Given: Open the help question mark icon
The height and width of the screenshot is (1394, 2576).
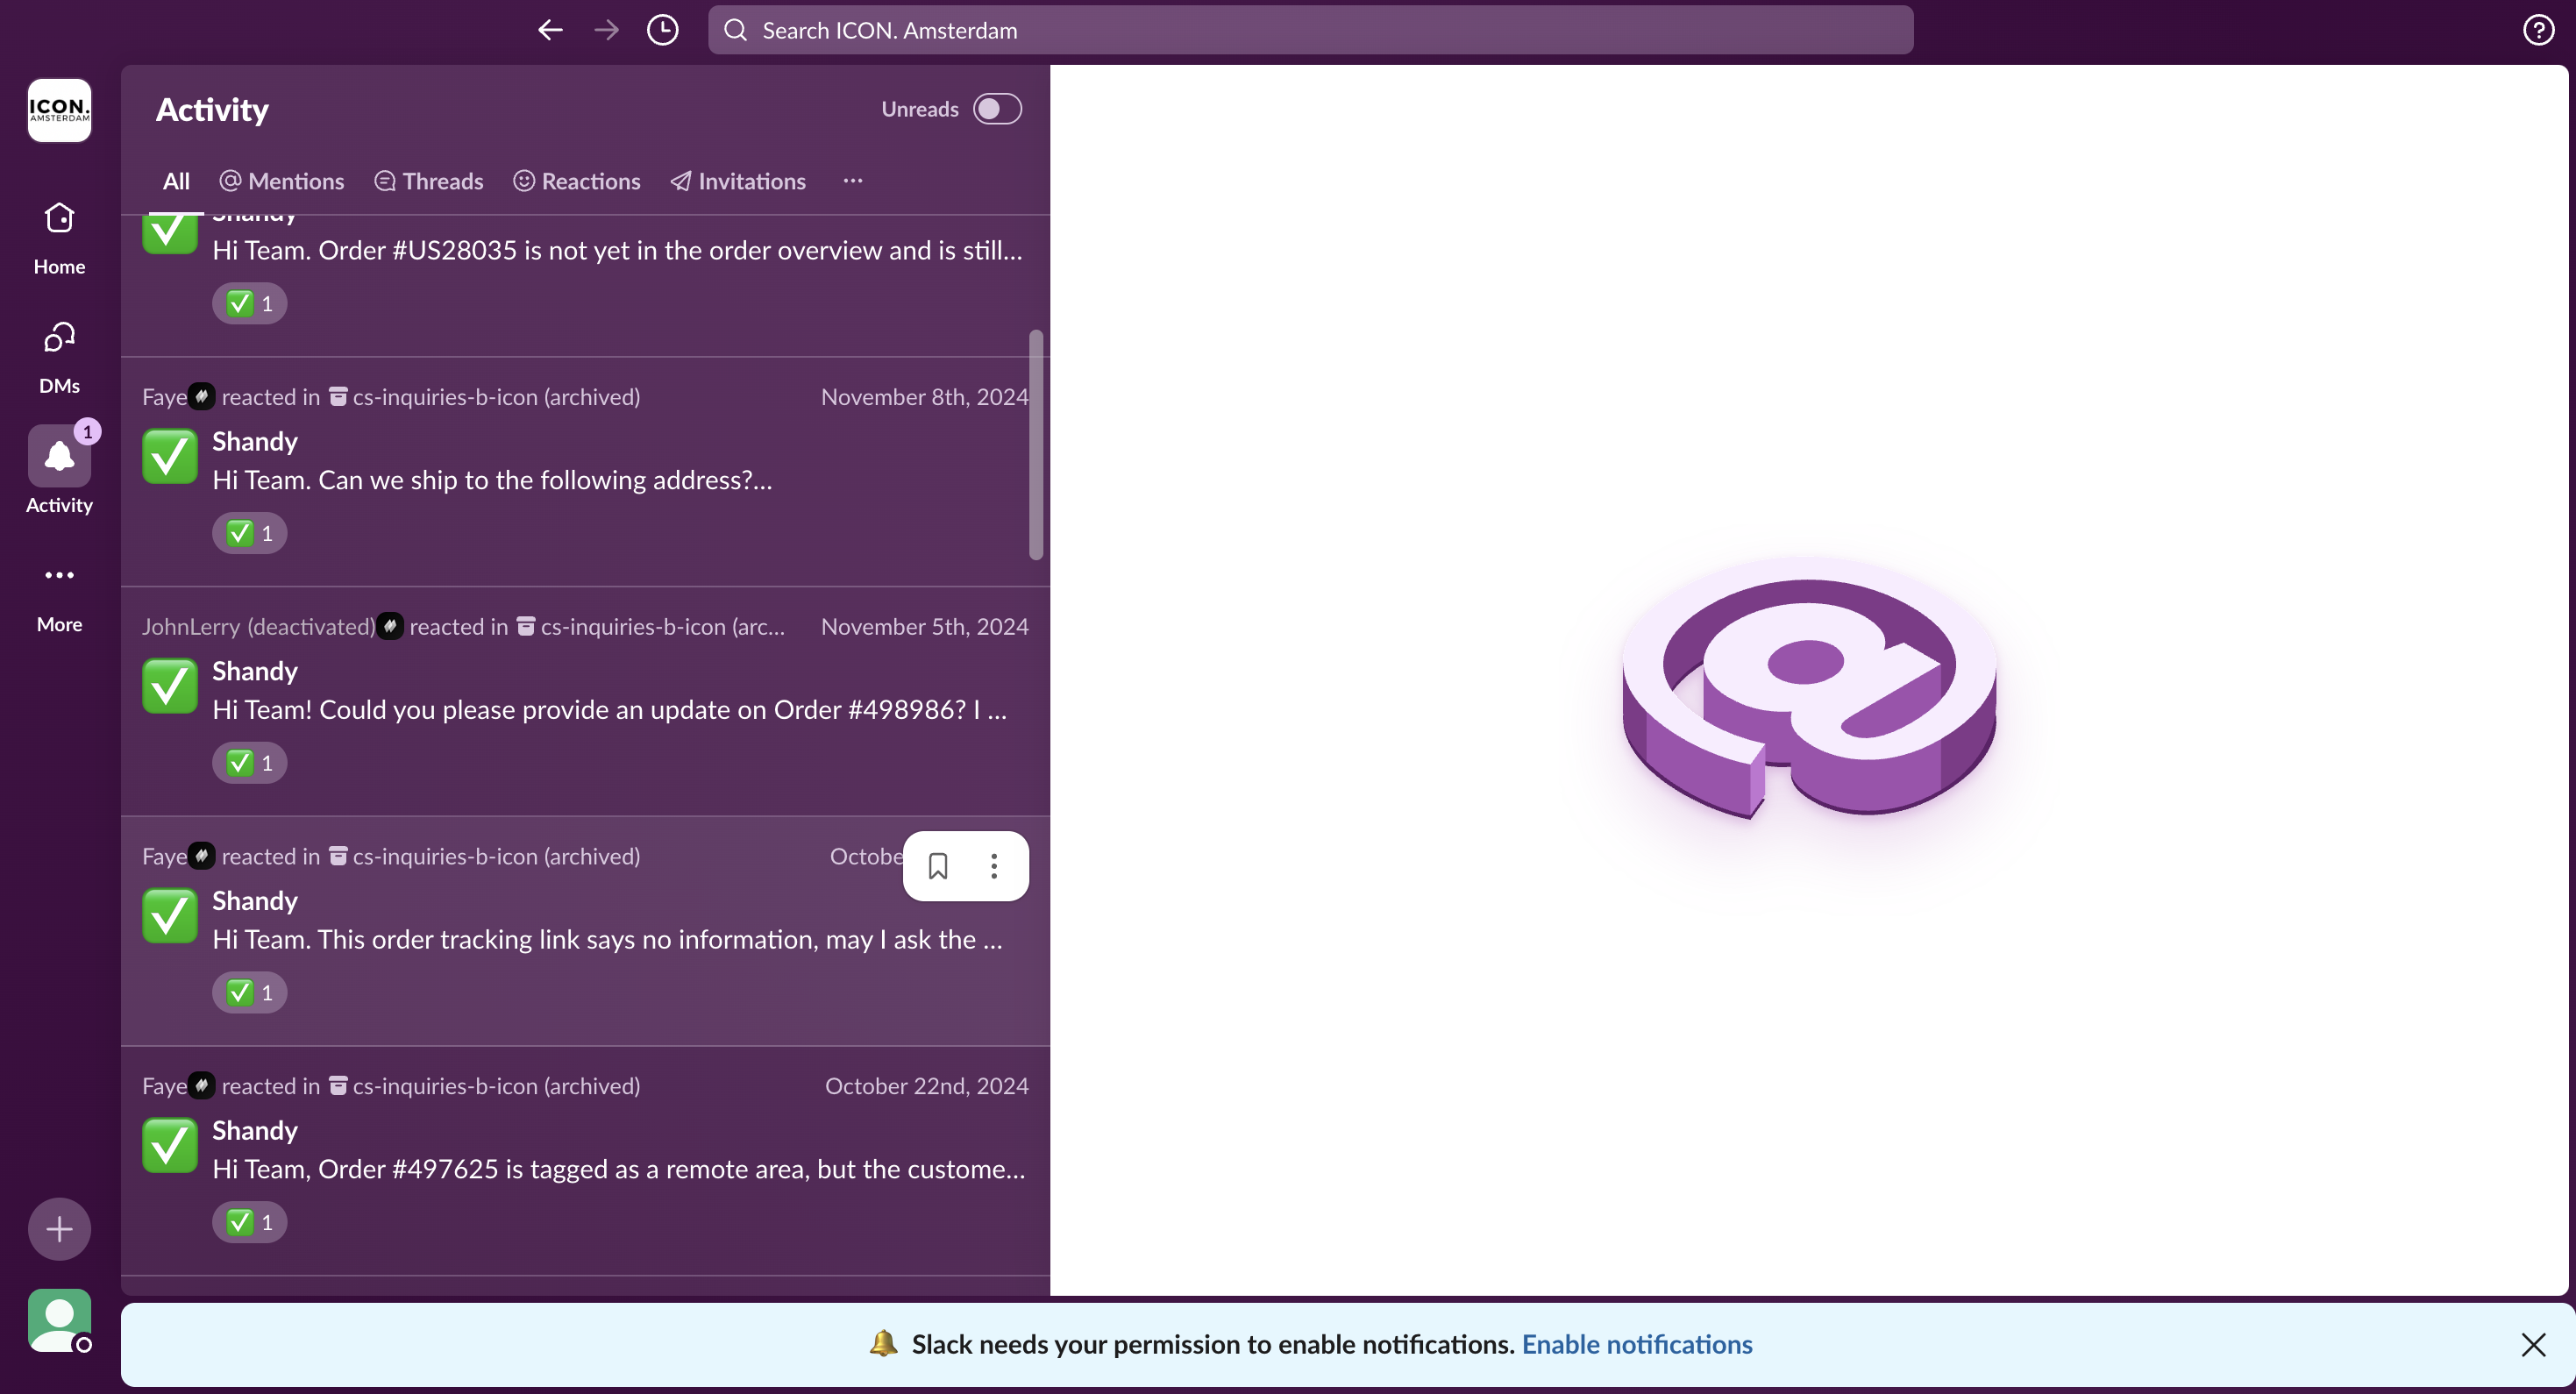Looking at the screenshot, I should [2538, 30].
